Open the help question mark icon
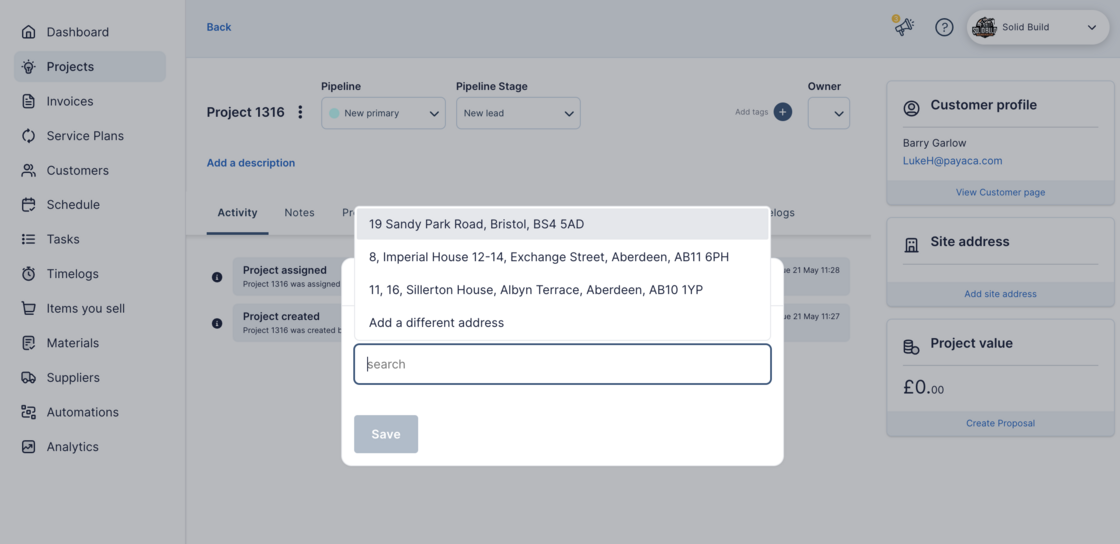The height and width of the screenshot is (544, 1120). click(x=944, y=27)
